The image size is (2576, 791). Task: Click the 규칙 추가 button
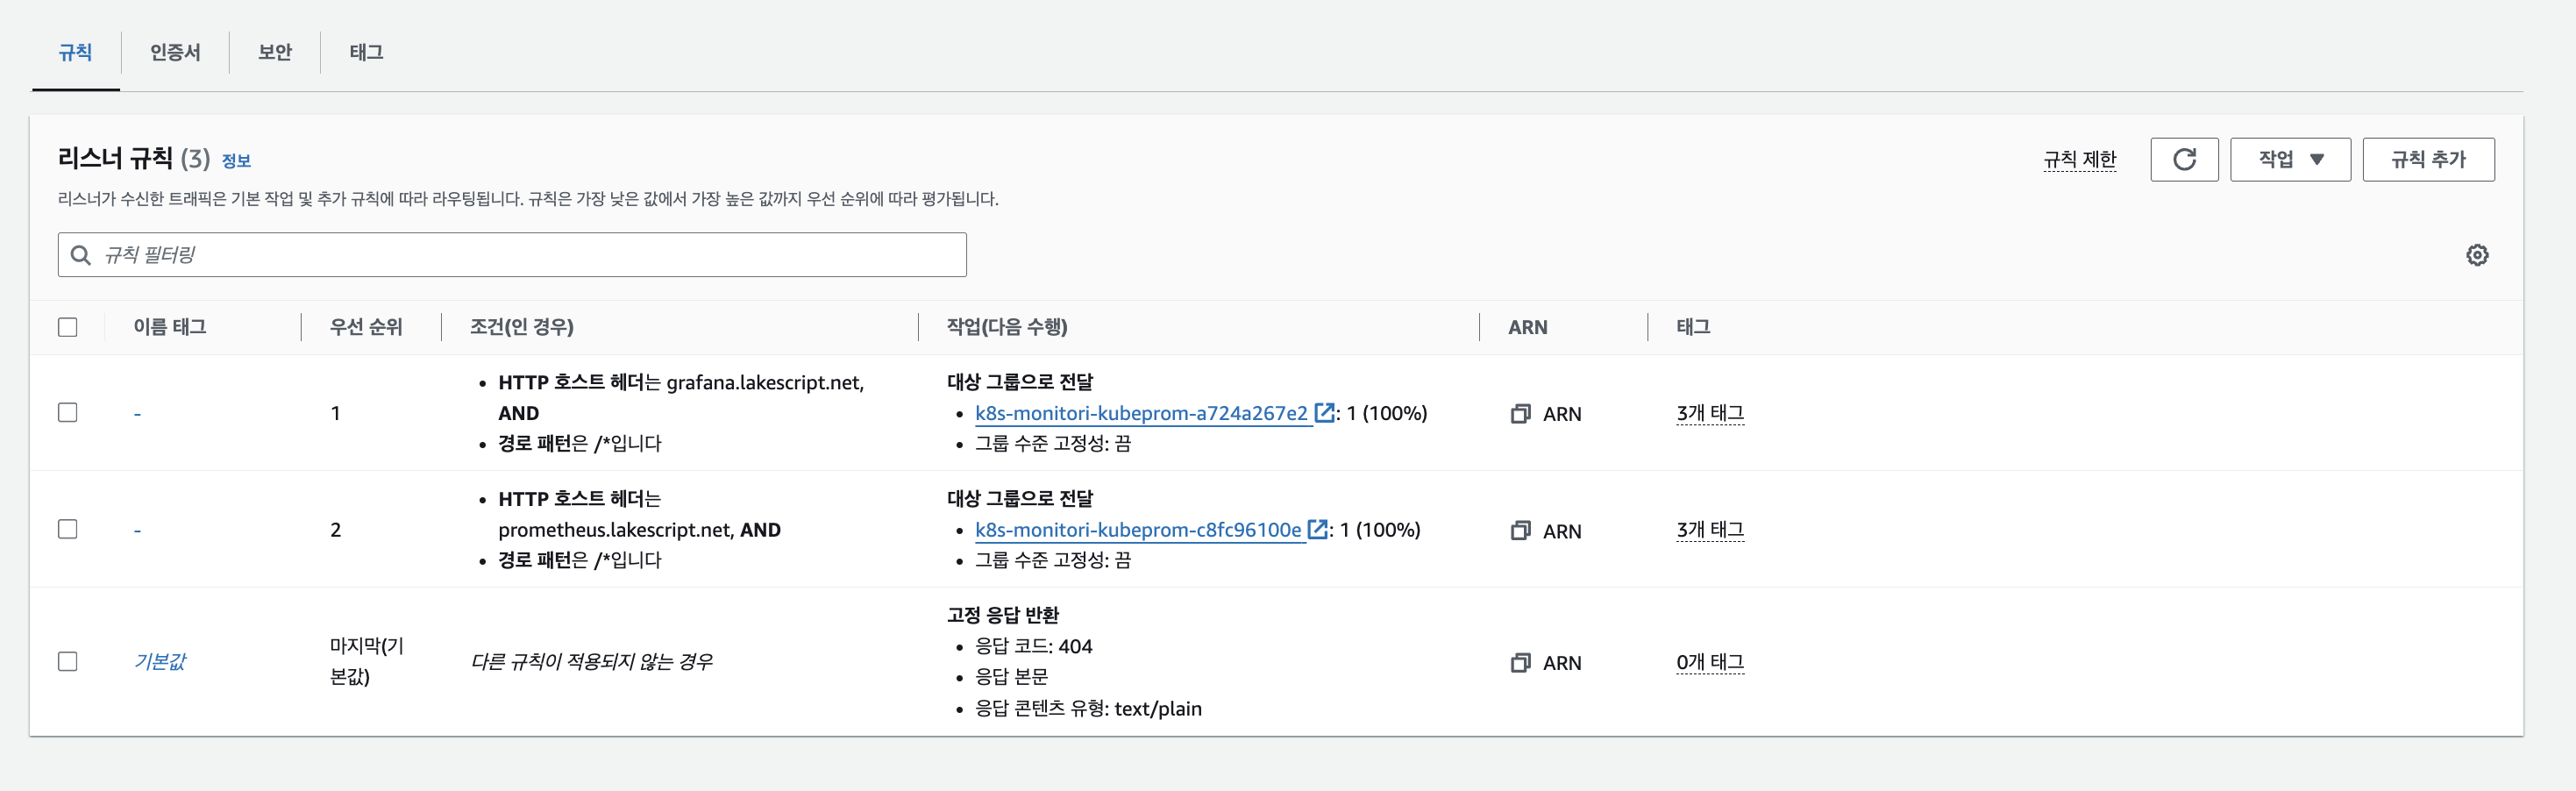(2428, 159)
